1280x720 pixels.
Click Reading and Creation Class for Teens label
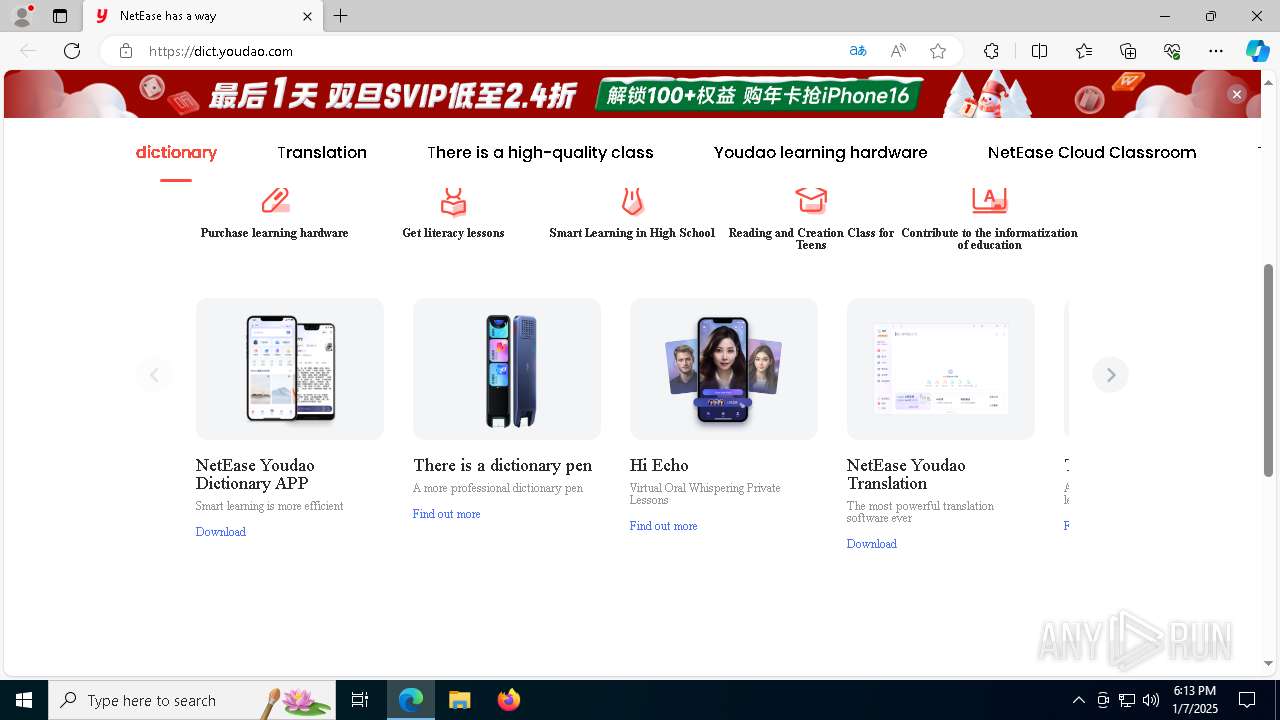coord(811,239)
